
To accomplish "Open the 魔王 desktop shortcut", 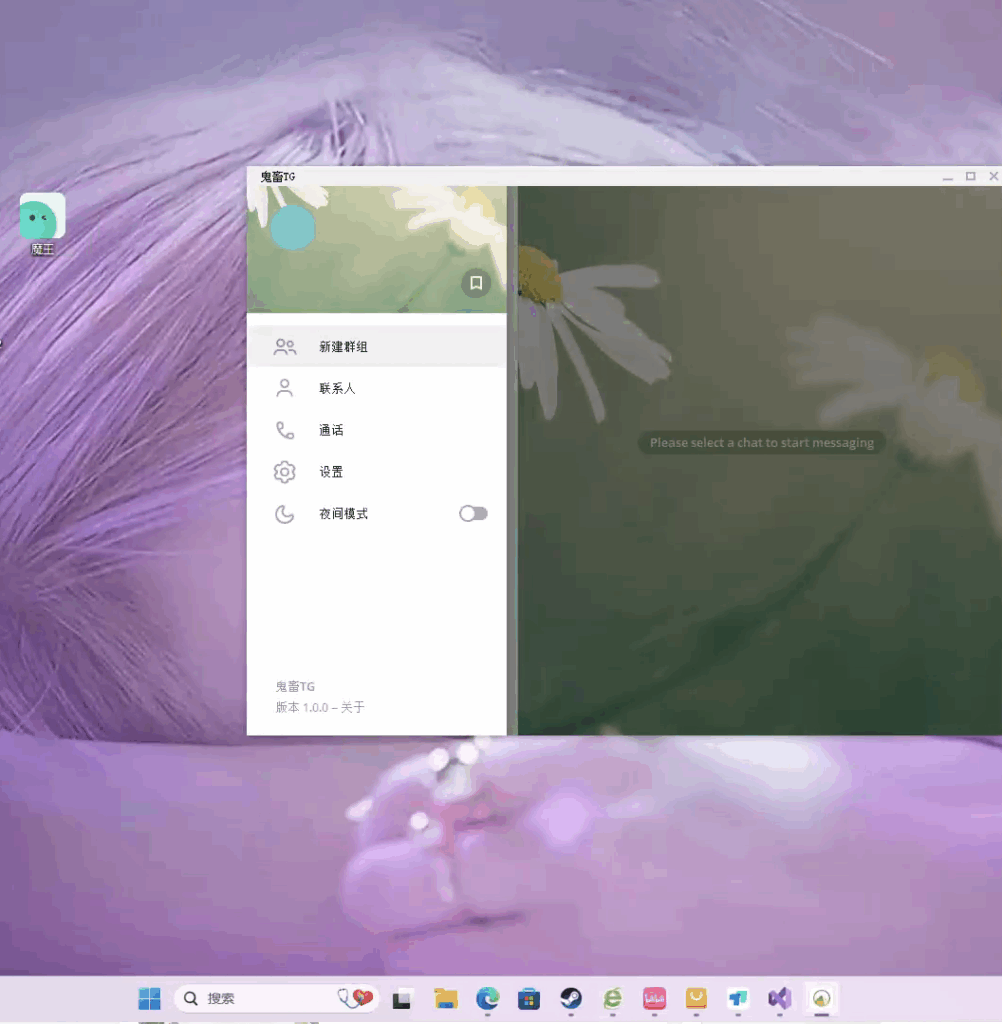I will [42, 214].
